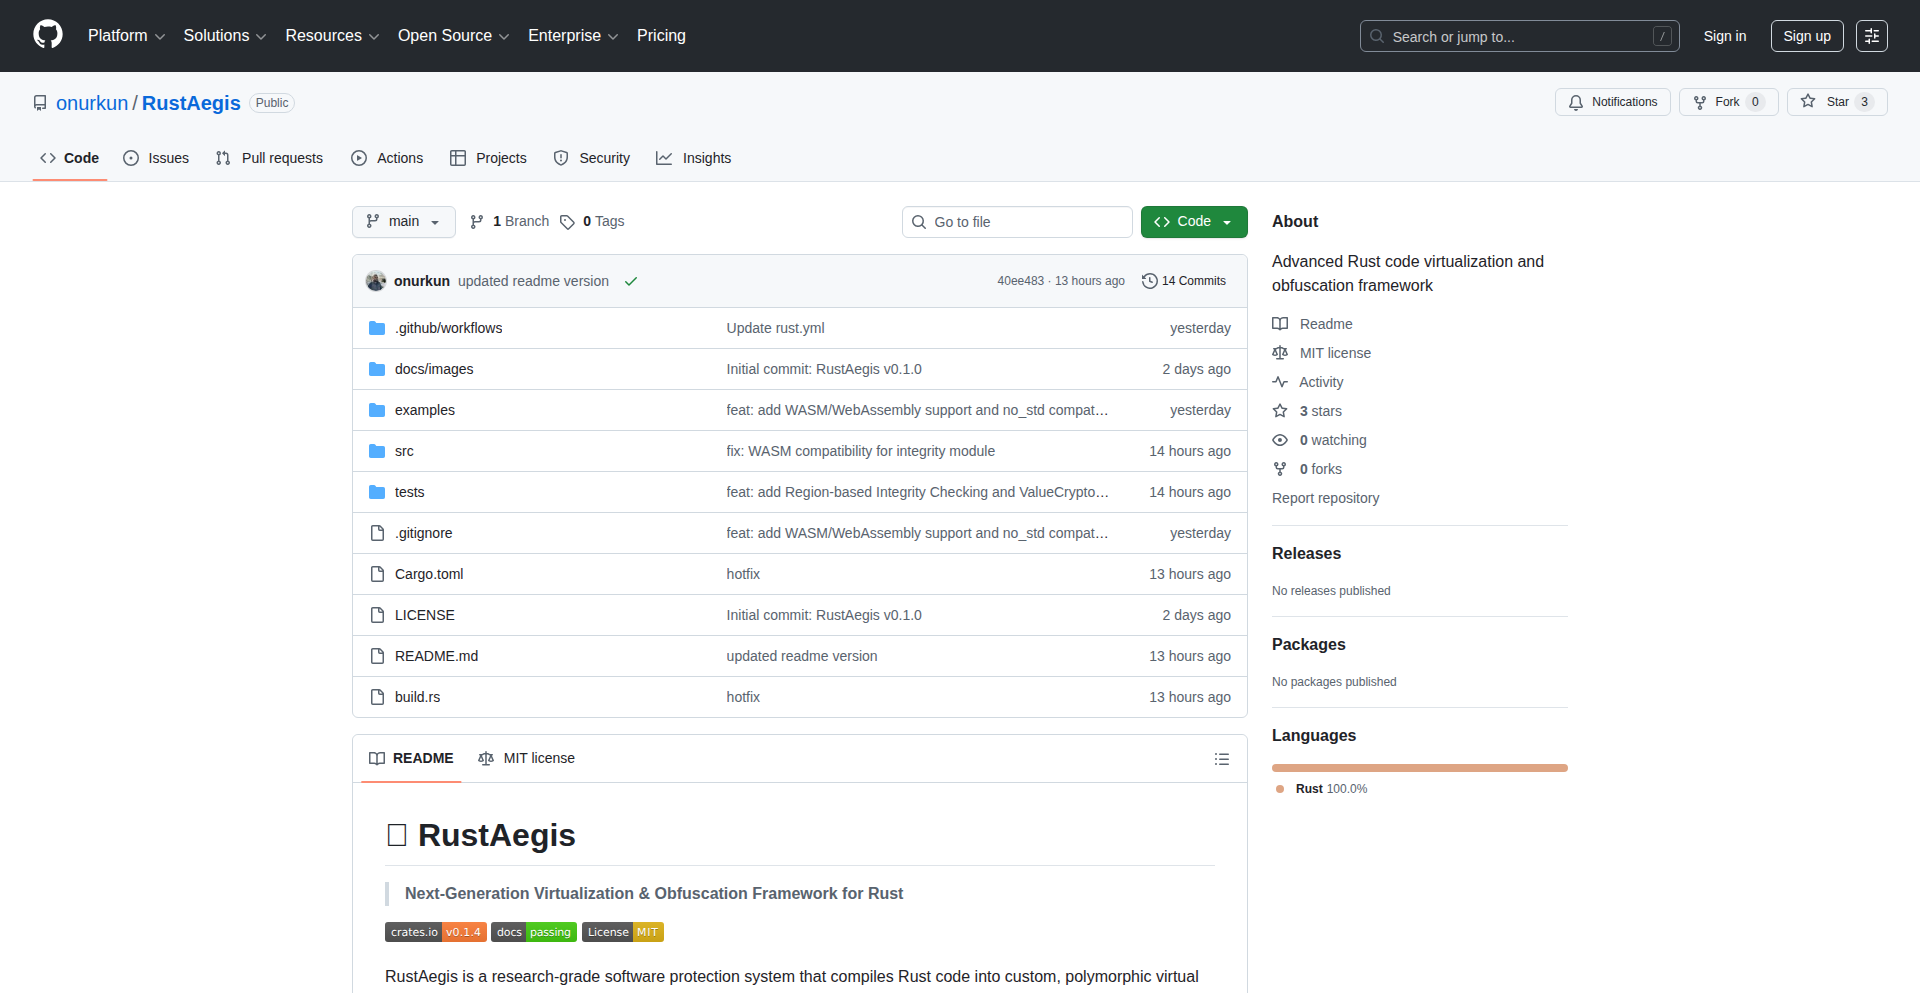The width and height of the screenshot is (1920, 993).
Task: Click the 14 Commits history icon
Action: [x=1150, y=281]
